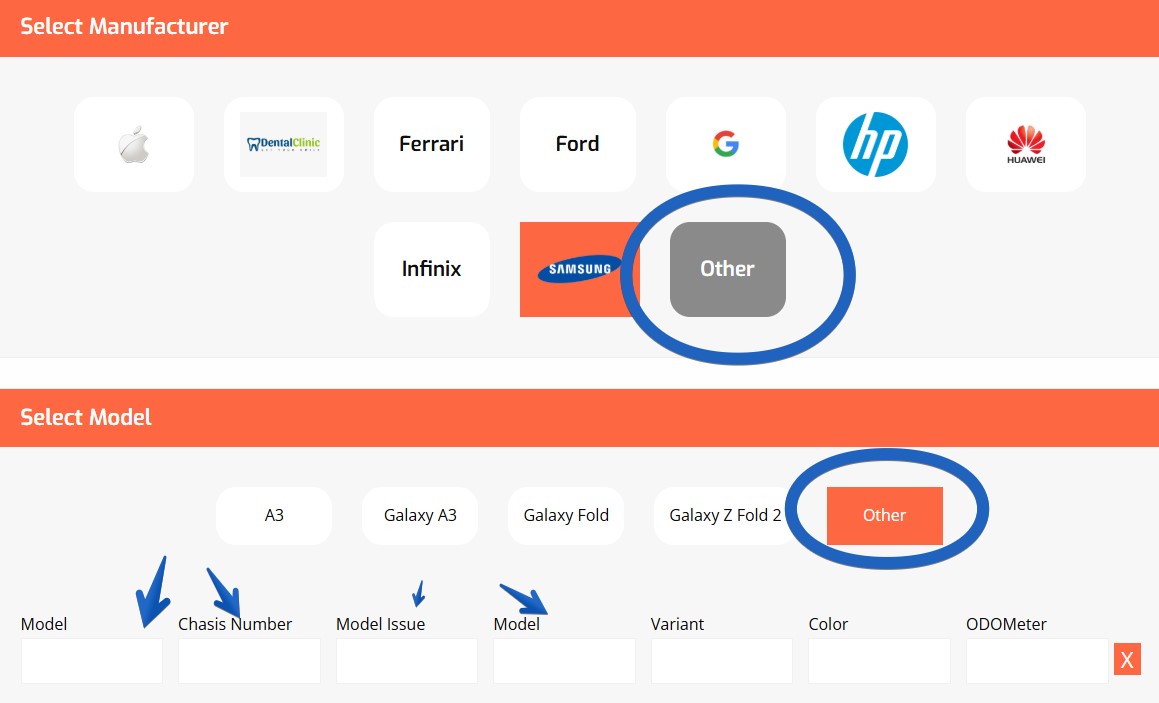Select the Google logo manufacturer tile
This screenshot has height=703, width=1159.
pos(726,144)
